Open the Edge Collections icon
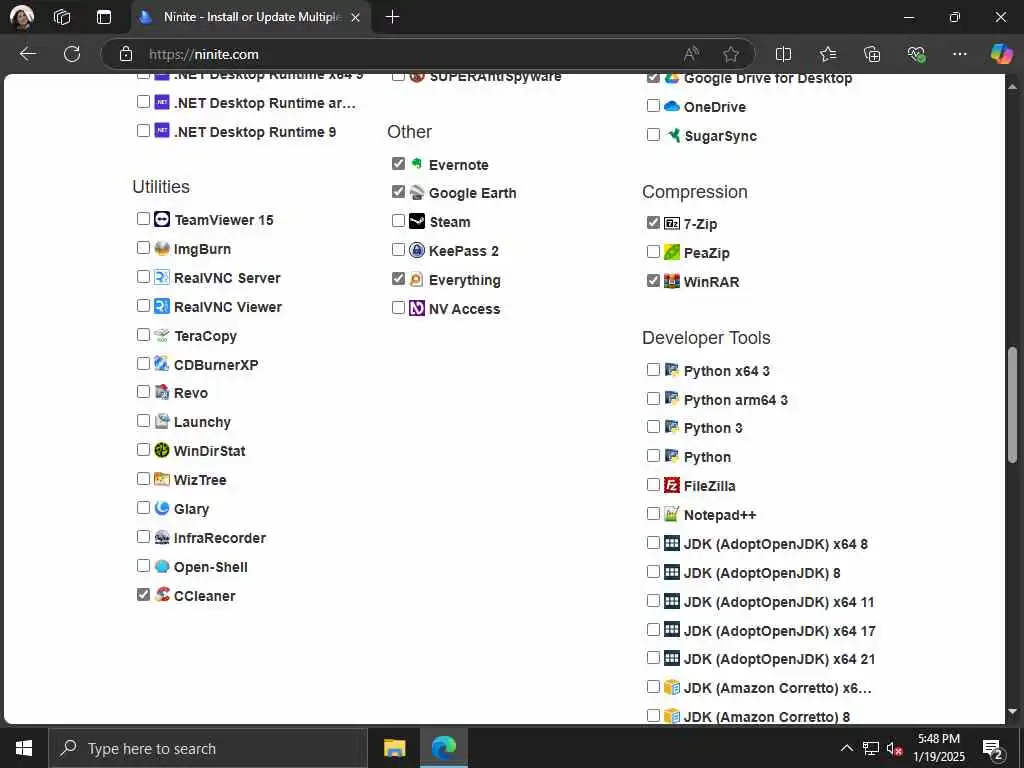Screen dimensions: 1024x768 [x=872, y=54]
